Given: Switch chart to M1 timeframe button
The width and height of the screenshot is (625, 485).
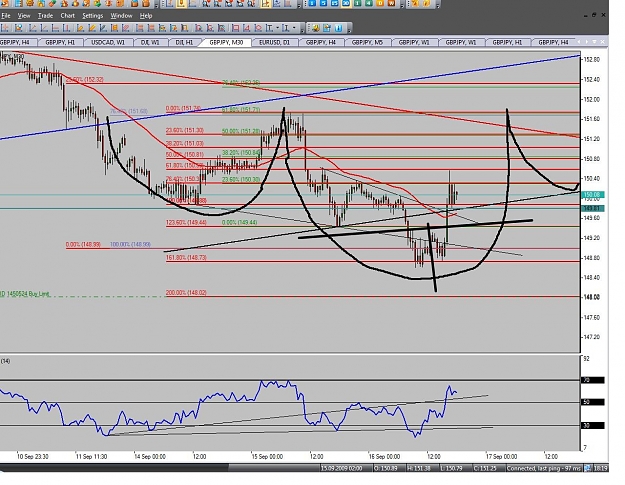Looking at the screenshot, I should pos(313,4).
